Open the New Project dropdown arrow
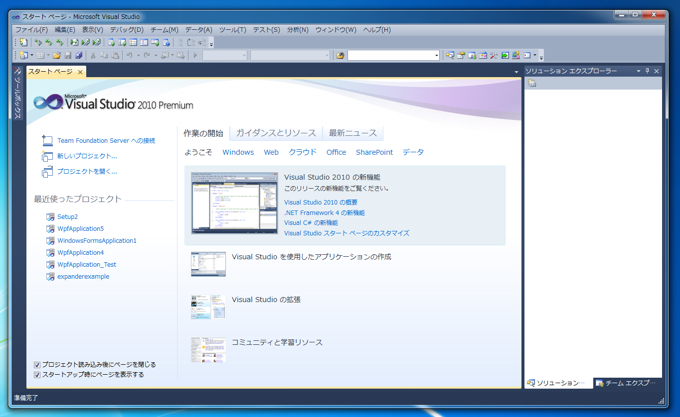Viewport: 680px width, 417px height. click(x=32, y=55)
